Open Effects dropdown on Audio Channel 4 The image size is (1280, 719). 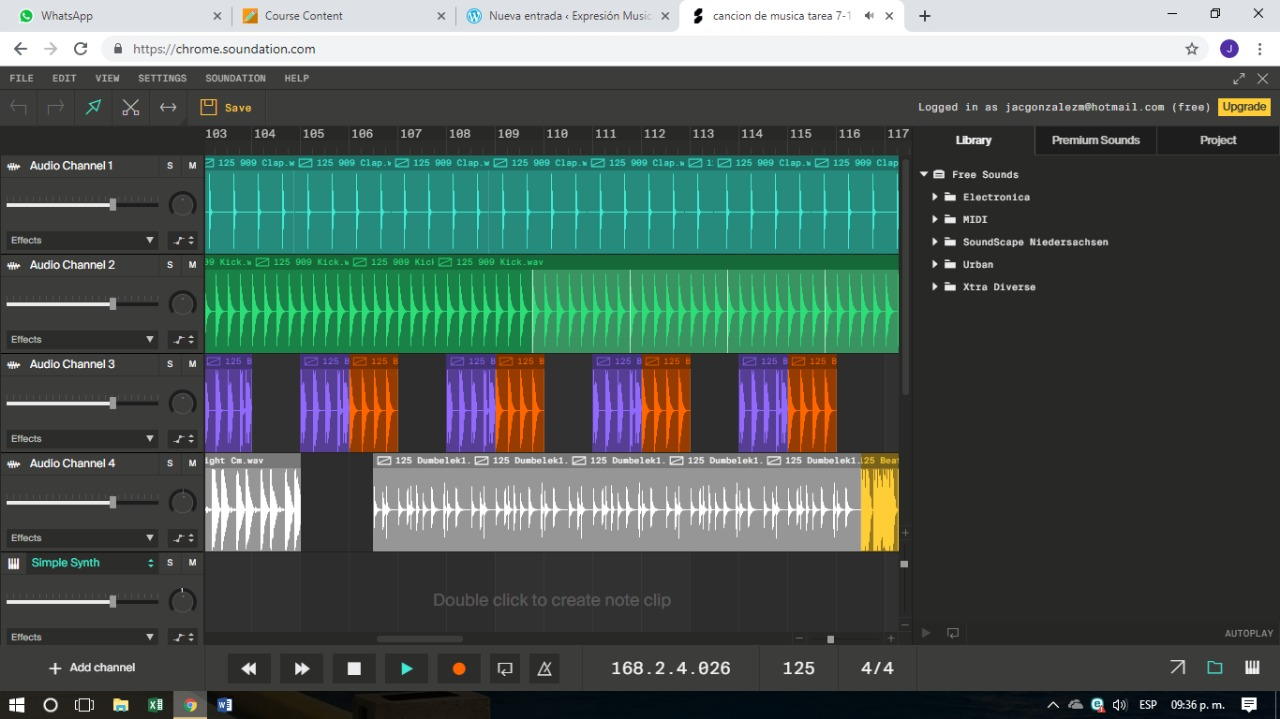coord(82,538)
